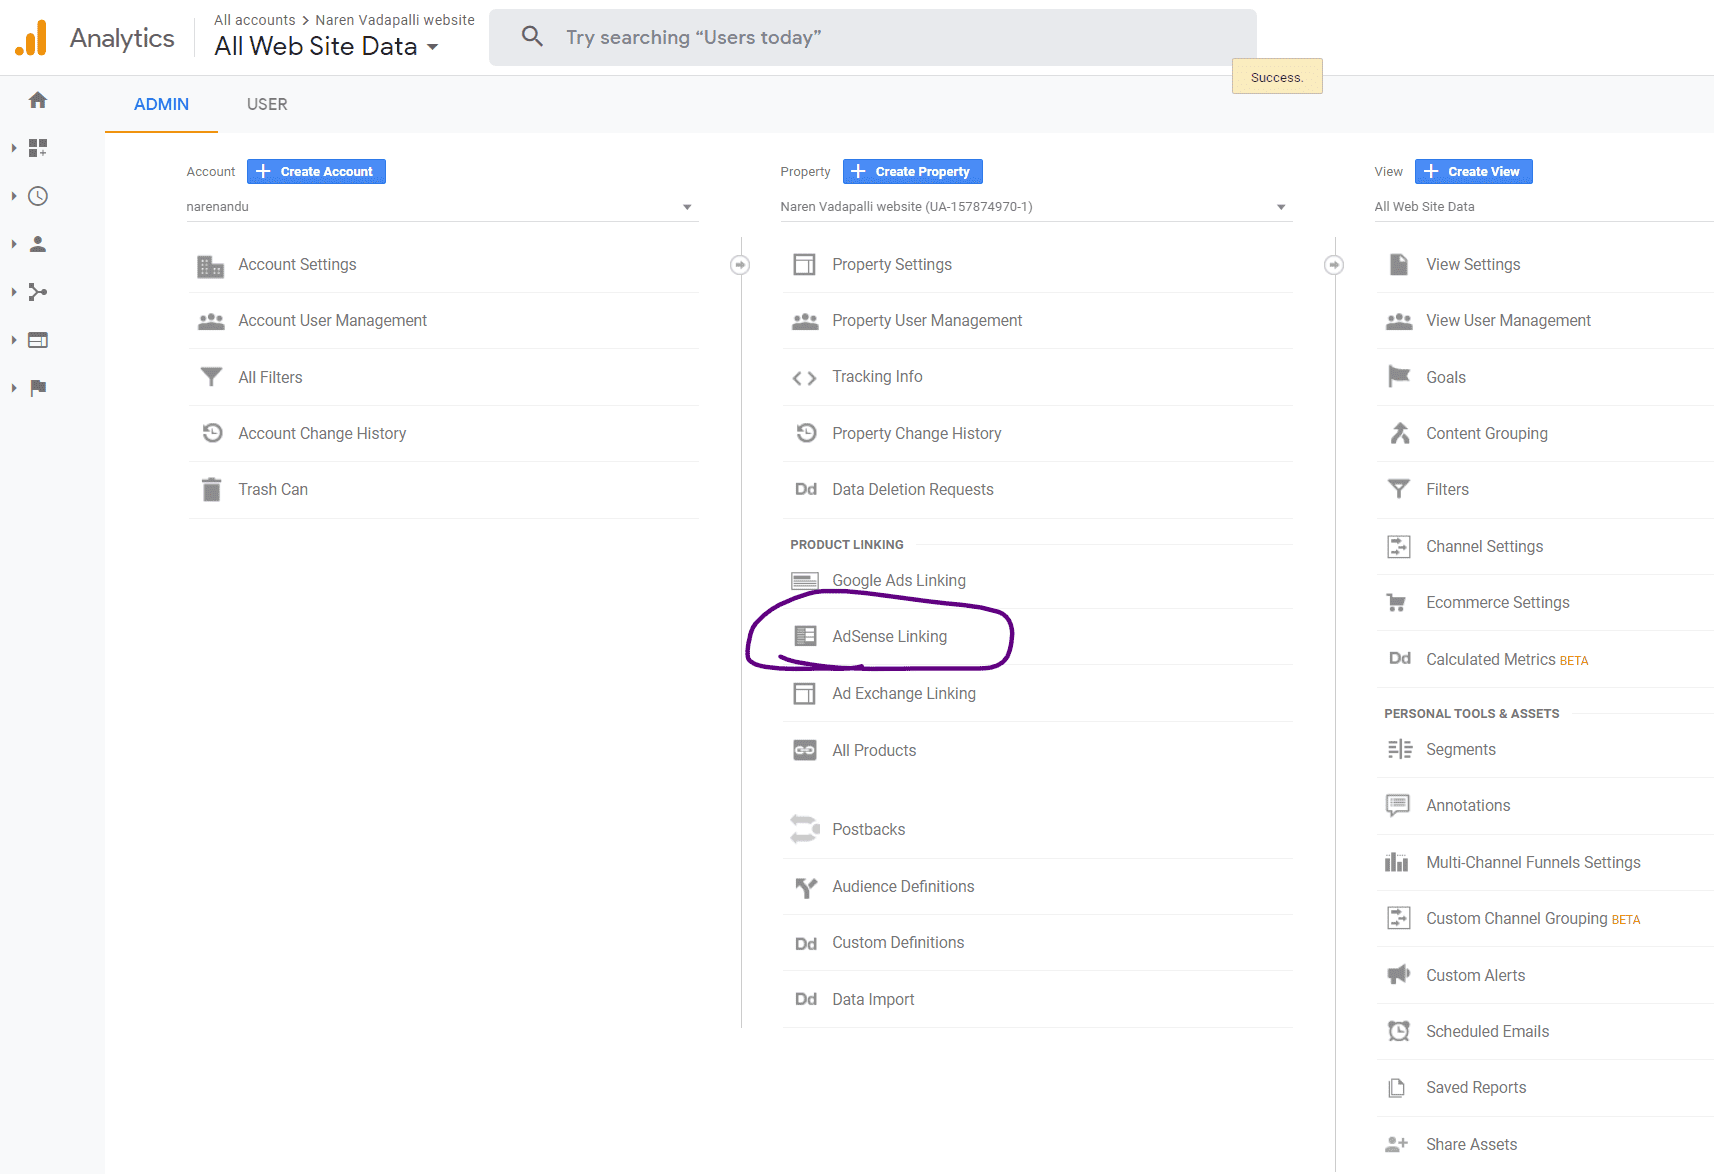This screenshot has width=1714, height=1174.
Task: Click the Analytics logo icon
Action: tap(31, 38)
